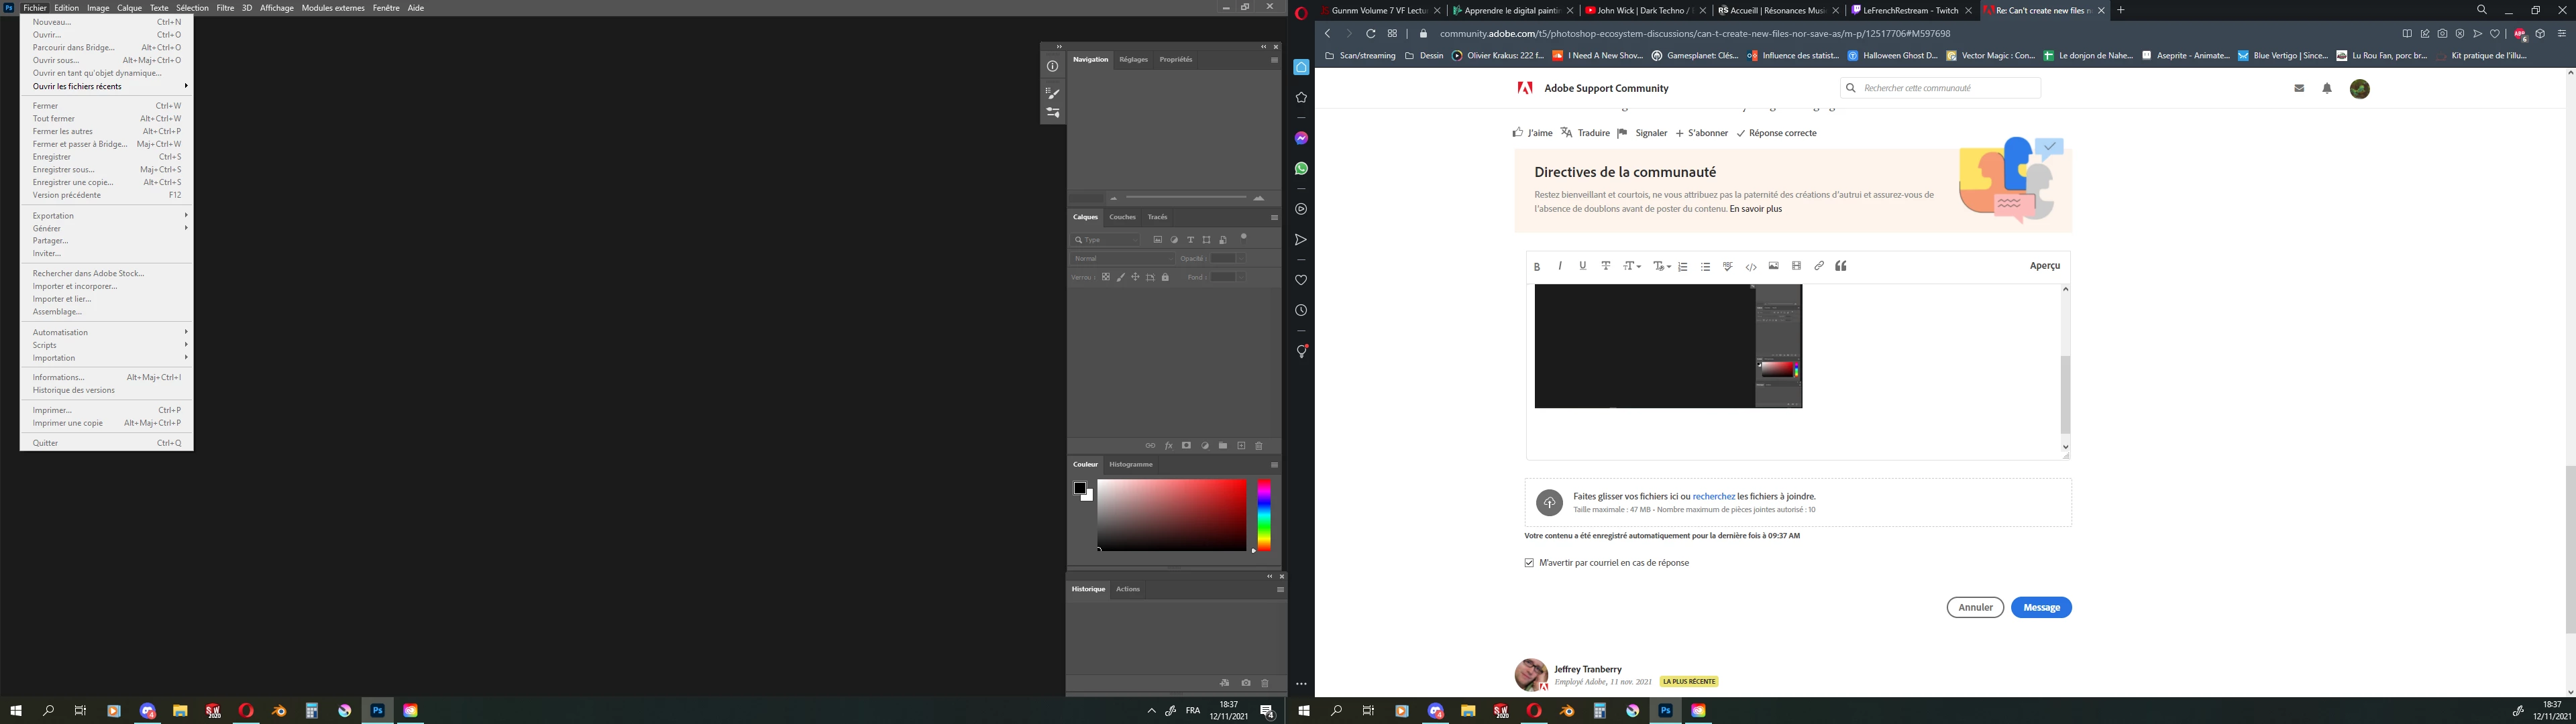
Task: Switch to the Couches tab
Action: pyautogui.click(x=1122, y=217)
